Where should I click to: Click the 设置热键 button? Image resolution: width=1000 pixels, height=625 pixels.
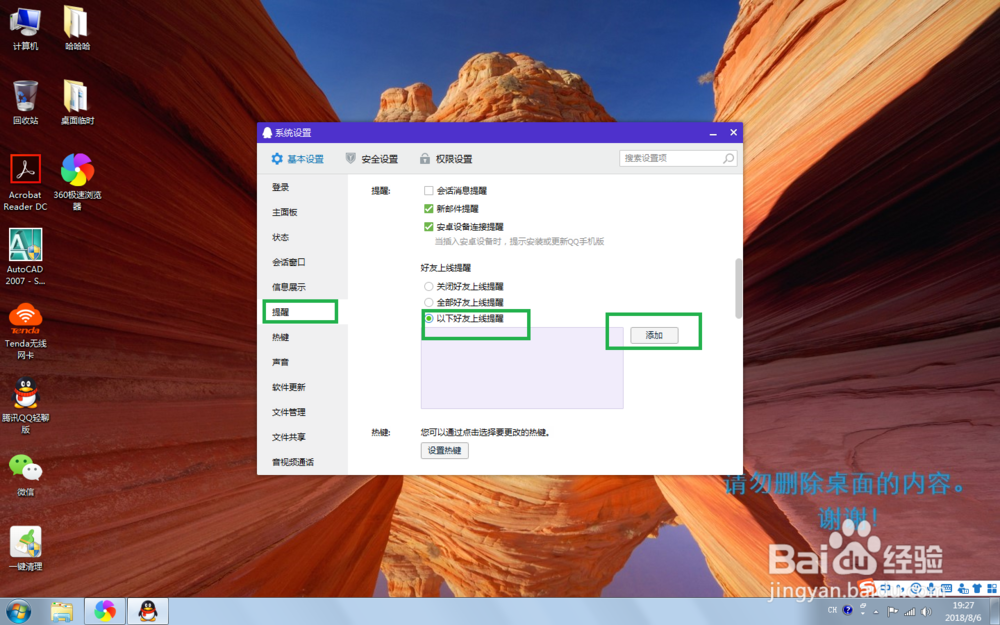(x=443, y=451)
